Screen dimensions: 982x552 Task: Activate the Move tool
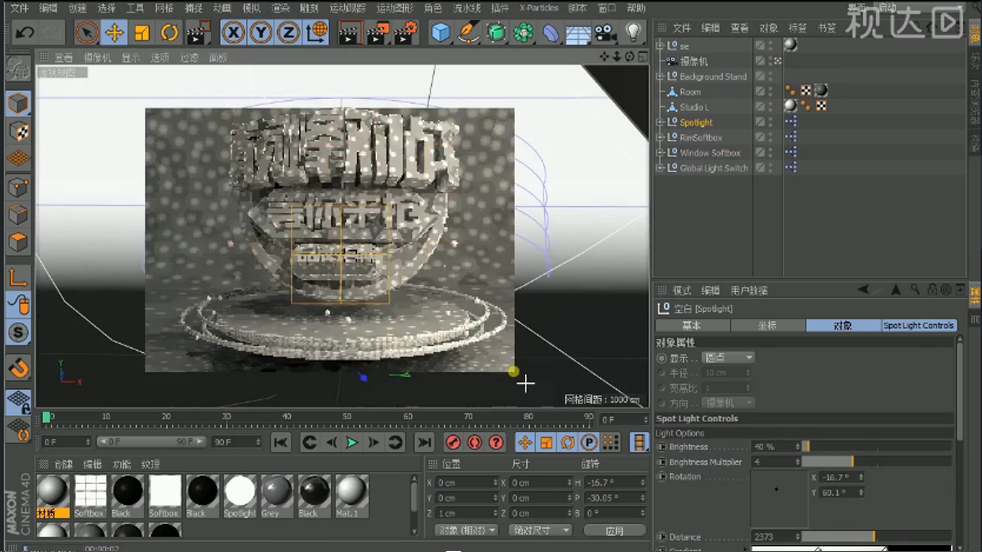pos(115,32)
